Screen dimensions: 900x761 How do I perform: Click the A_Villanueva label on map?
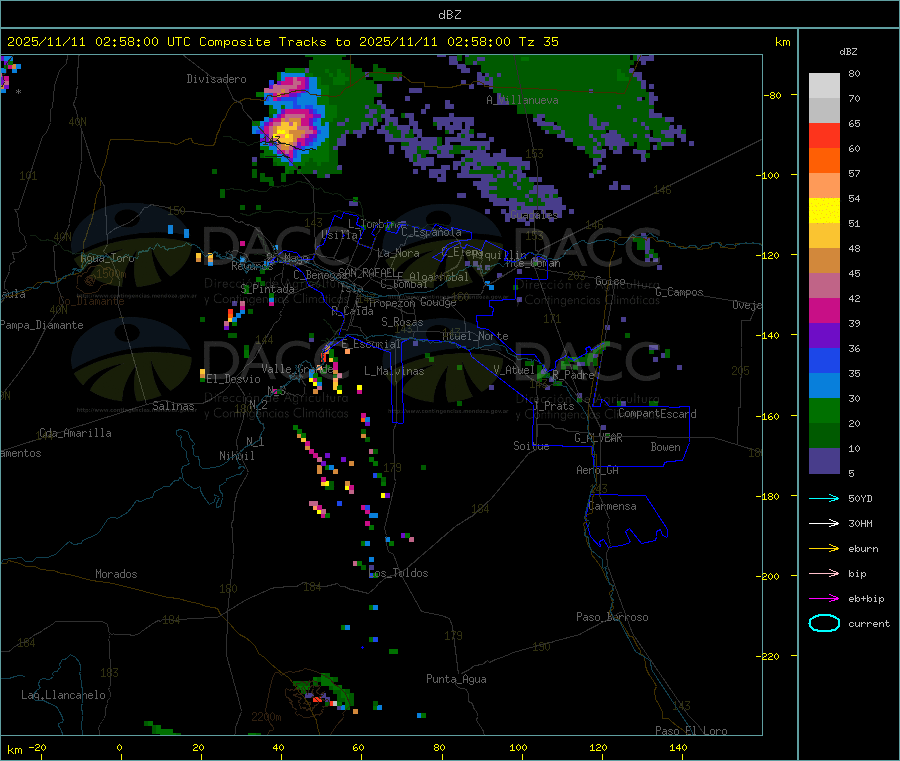point(522,100)
